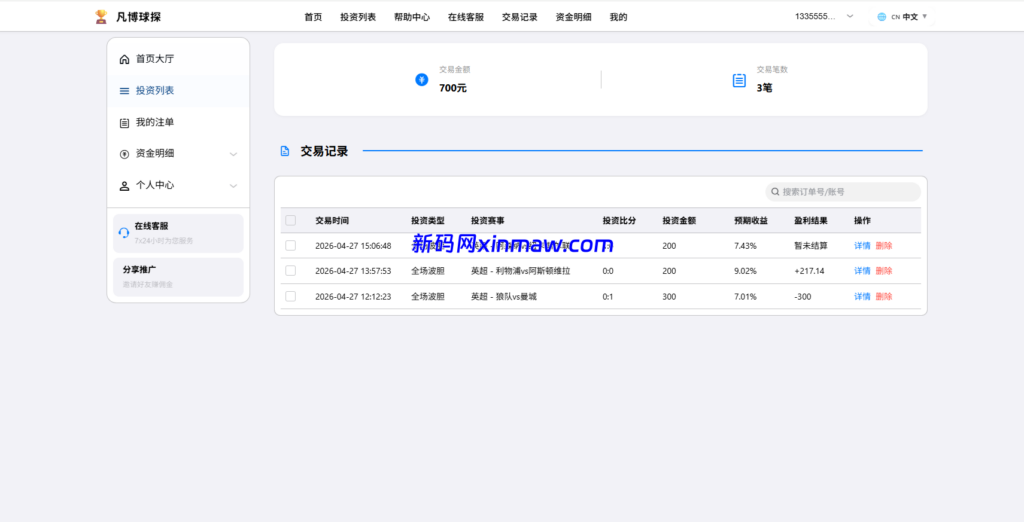Click the blue yuan icon beside 交易金额
The width and height of the screenshot is (1024, 522).
(422, 80)
